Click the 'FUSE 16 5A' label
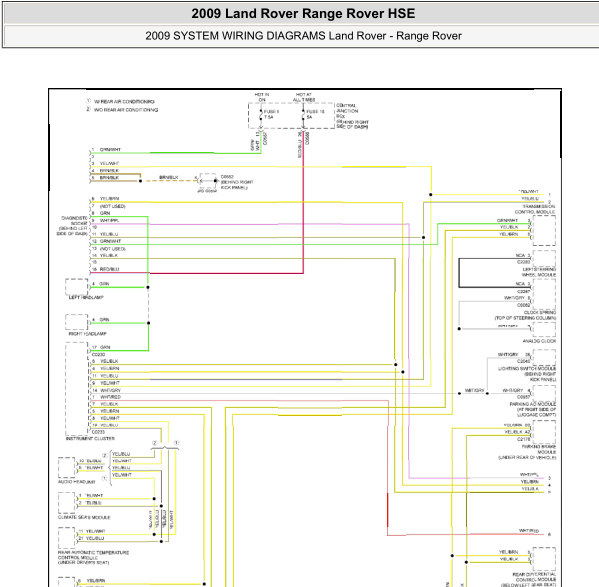Image resolution: width=599 pixels, height=587 pixels. coord(315,114)
